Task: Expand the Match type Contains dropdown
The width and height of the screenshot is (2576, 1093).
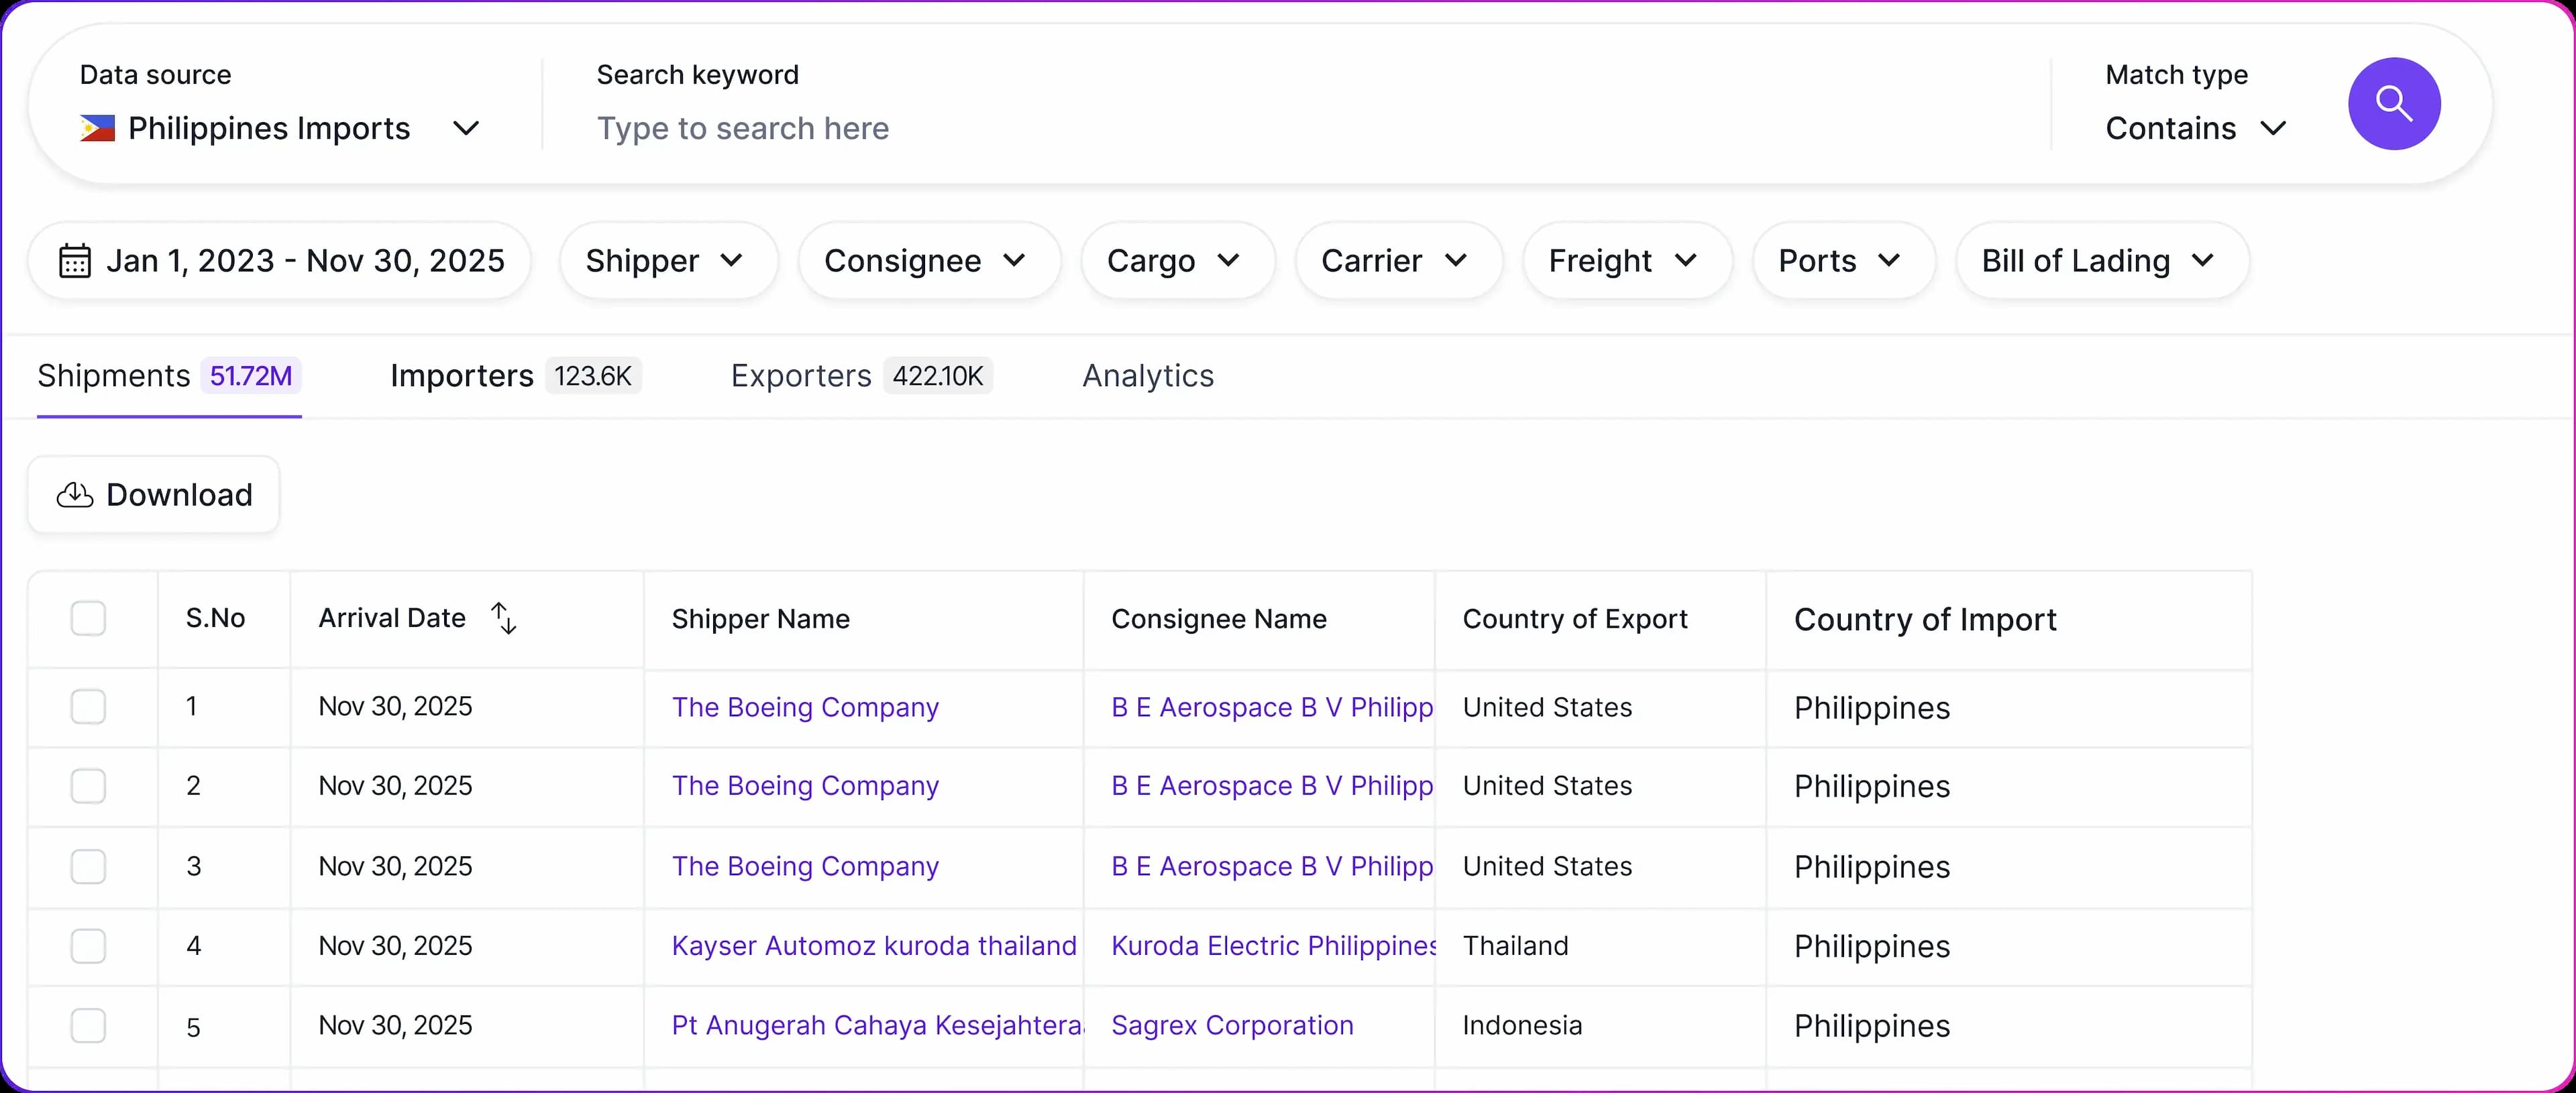Action: (2195, 129)
